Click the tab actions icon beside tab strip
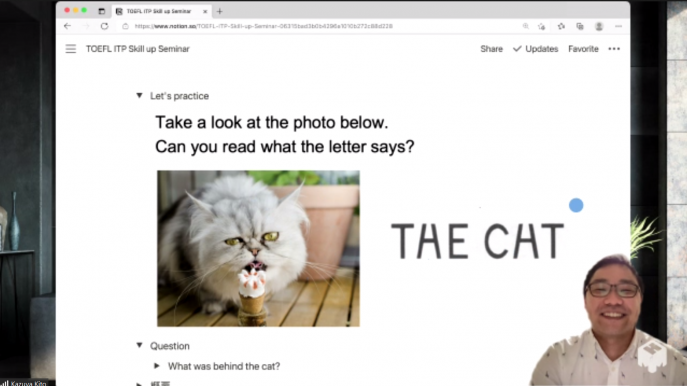Screen dimensions: 687x386 tap(102, 11)
